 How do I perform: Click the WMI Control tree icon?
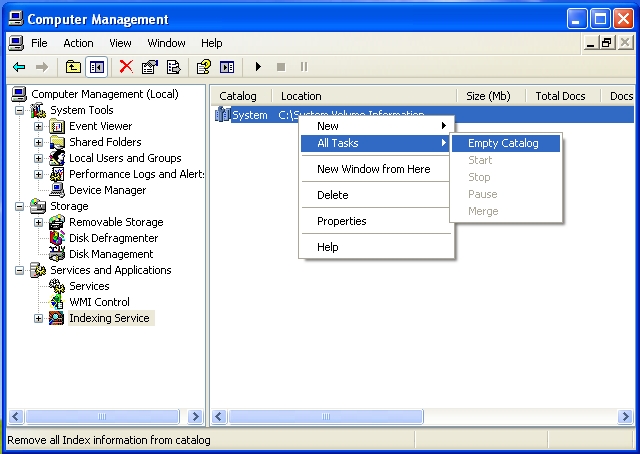coord(57,302)
